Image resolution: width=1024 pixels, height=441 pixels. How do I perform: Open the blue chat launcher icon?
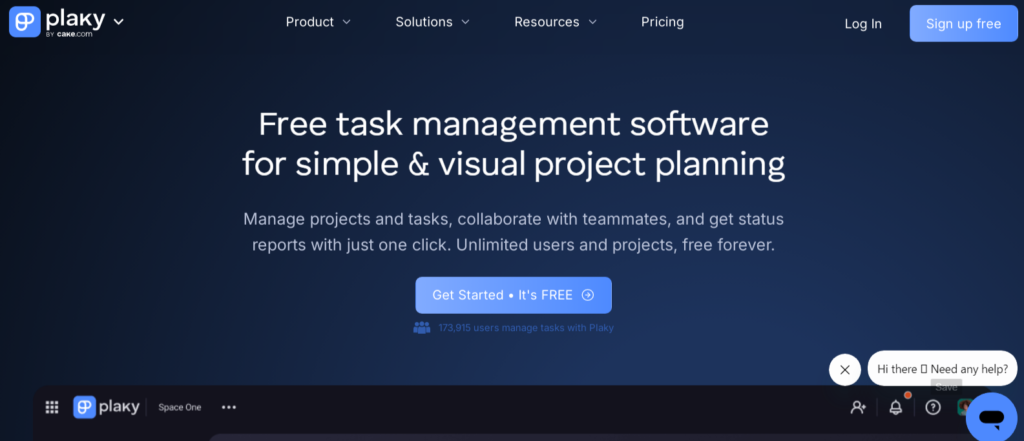[x=991, y=418]
